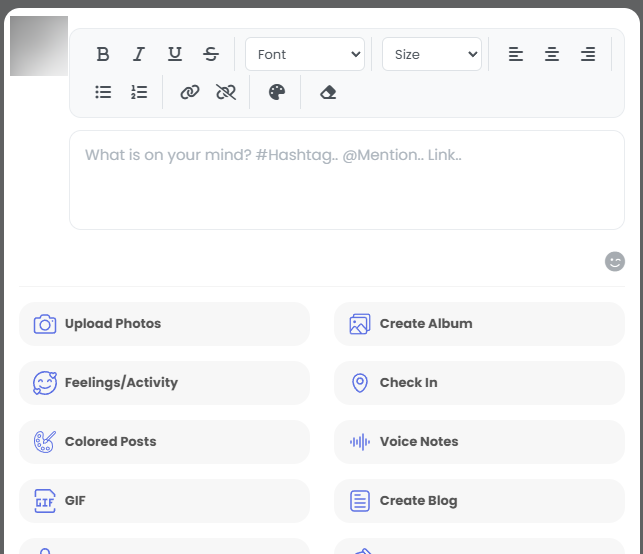Viewport: 643px width, 554px height.
Task: Open the Size dropdown
Action: (432, 54)
